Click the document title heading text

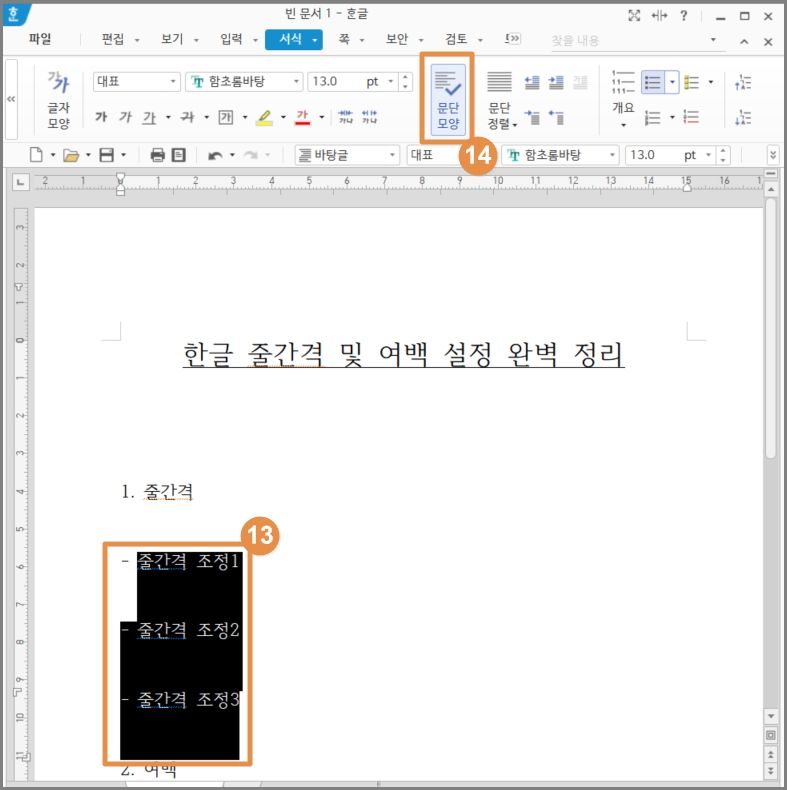point(404,355)
